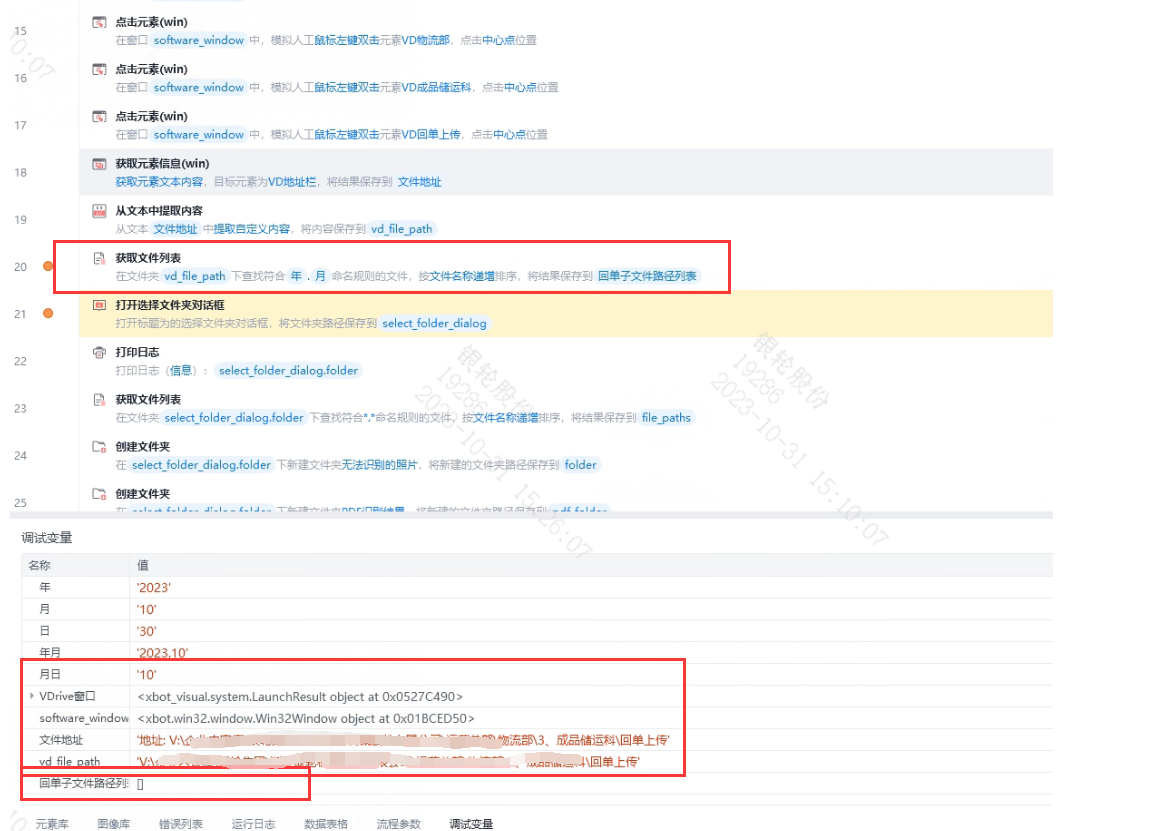The height and width of the screenshot is (831, 1153).
Task: Expand the VDrive窗口 variable row
Action: coord(32,696)
